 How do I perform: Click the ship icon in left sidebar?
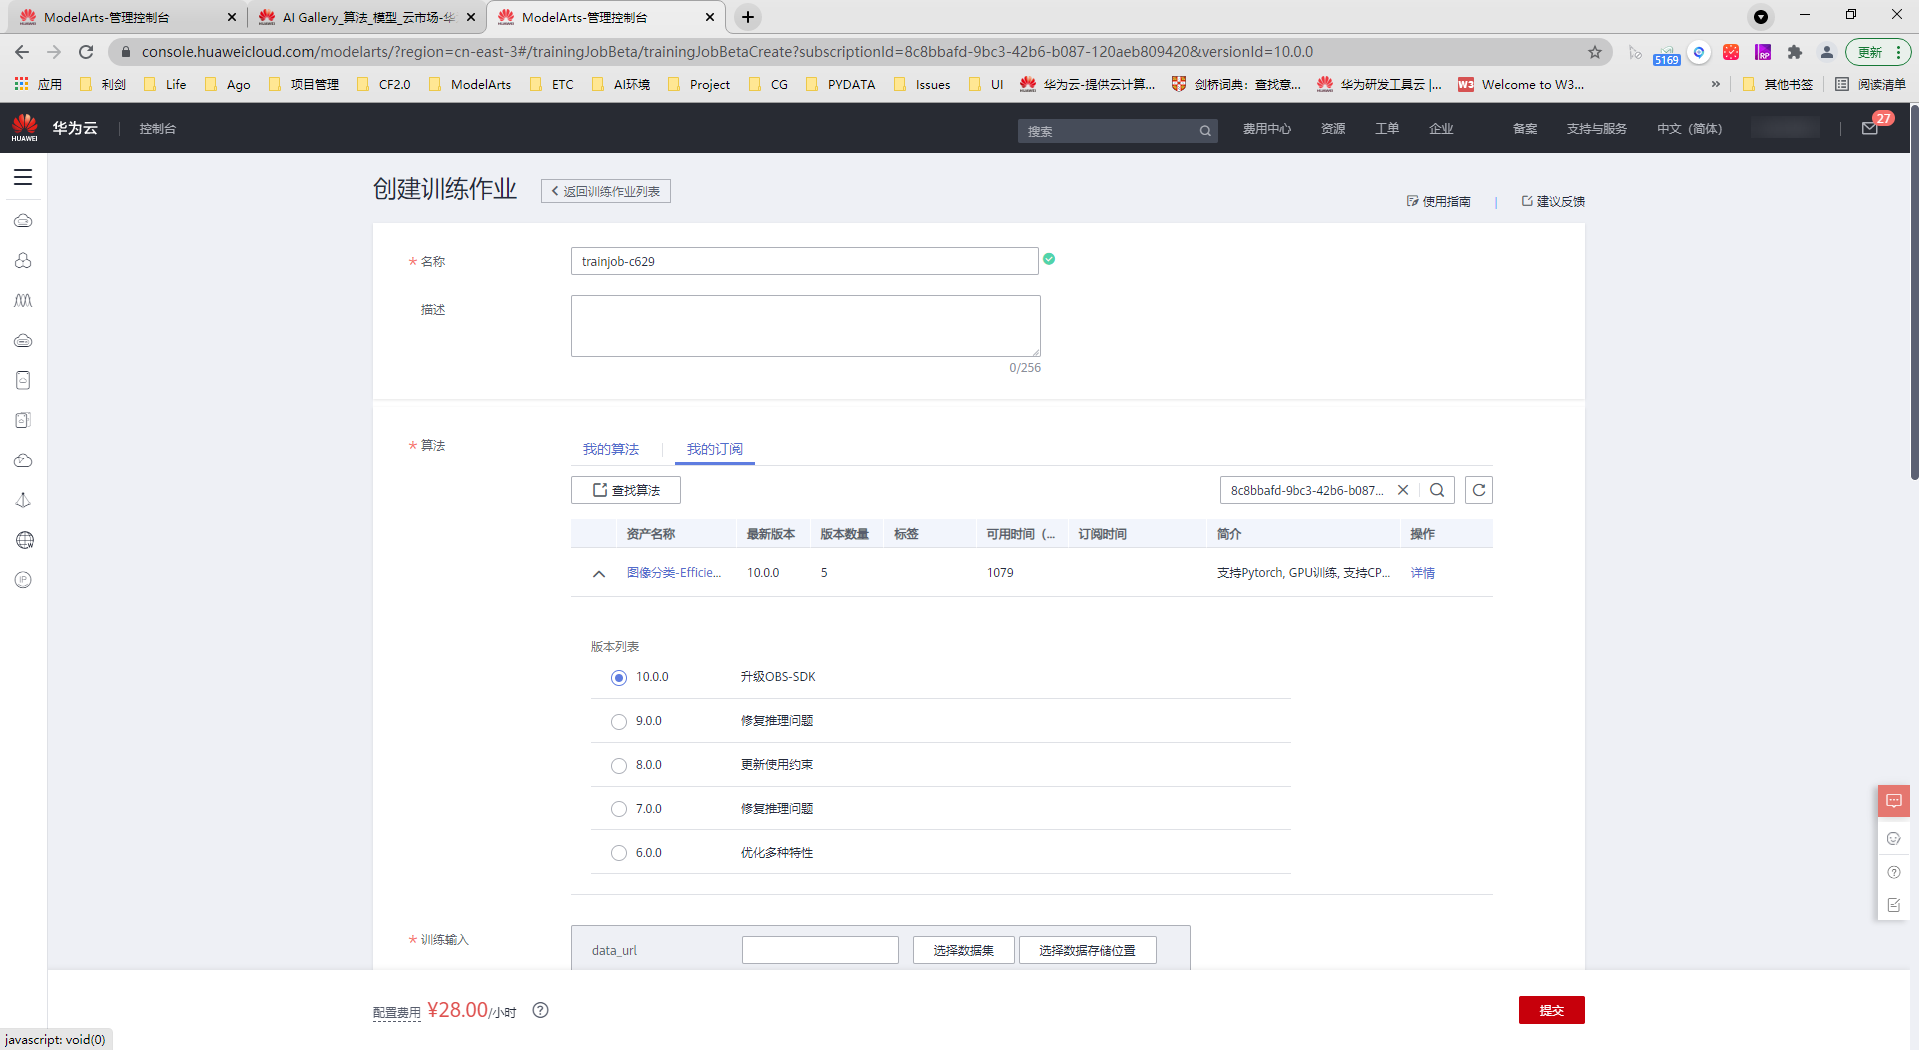coord(24,500)
